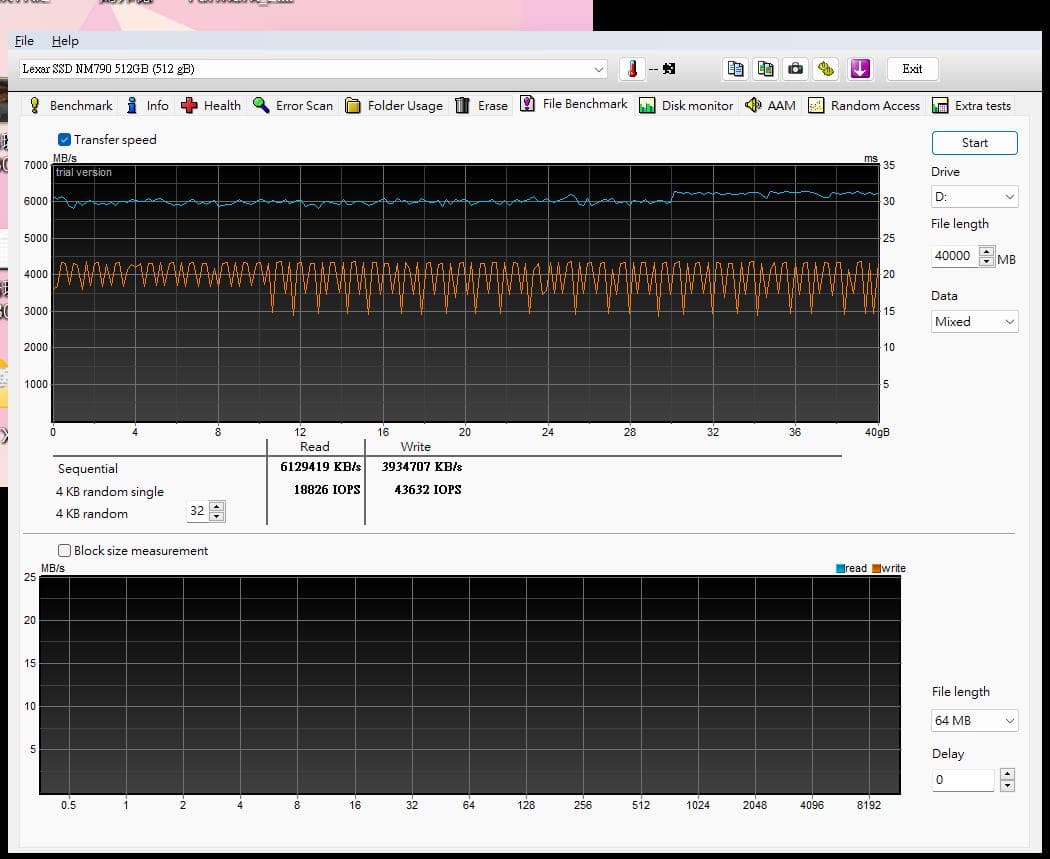Click the AAM speaker icon
Screen dimensions: 1050x859
pos(753,105)
